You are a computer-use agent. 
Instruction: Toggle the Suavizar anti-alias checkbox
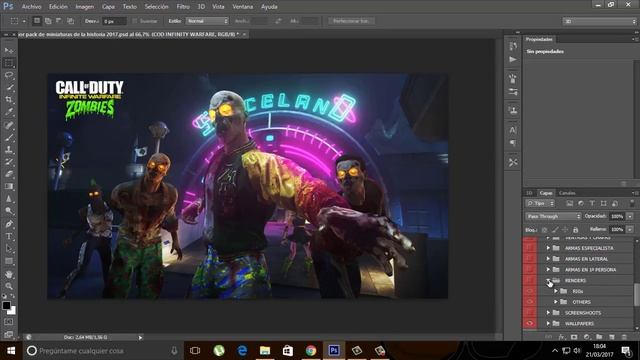[135, 21]
